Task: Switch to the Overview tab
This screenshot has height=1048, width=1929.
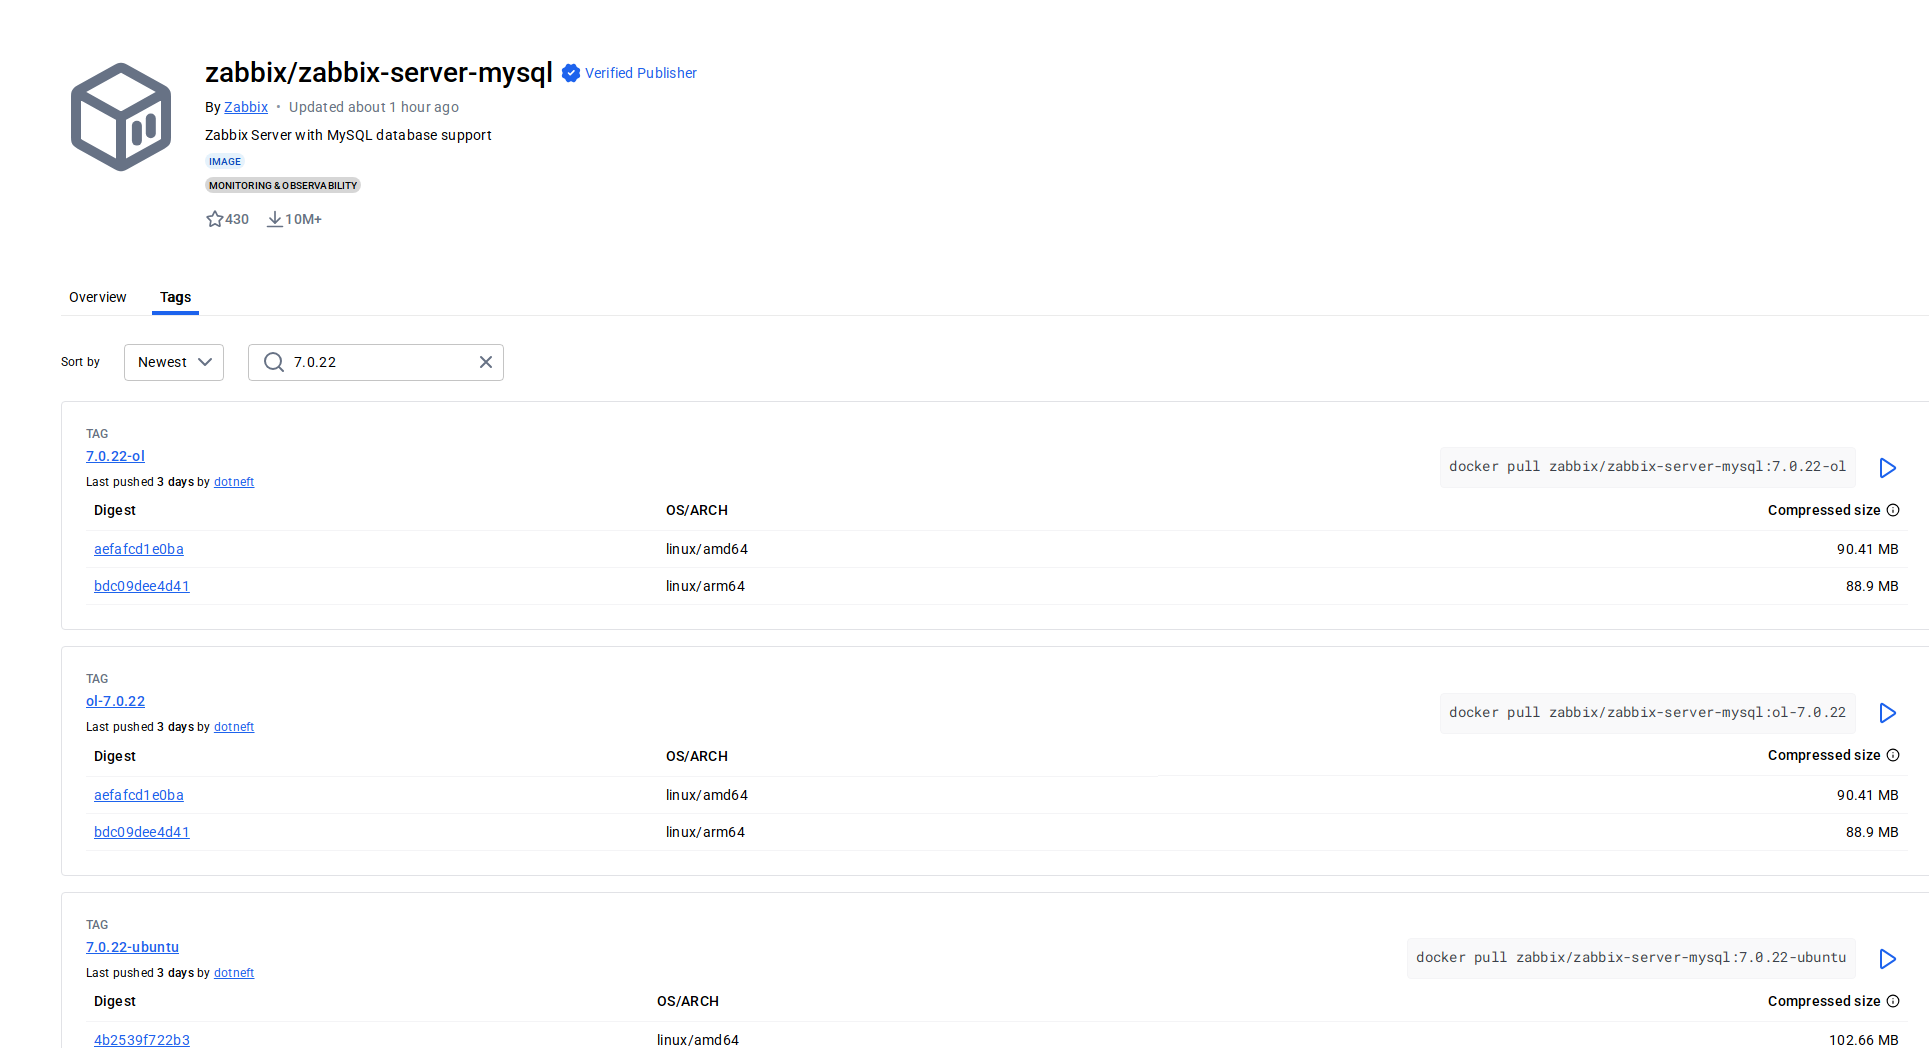Action: click(x=98, y=297)
